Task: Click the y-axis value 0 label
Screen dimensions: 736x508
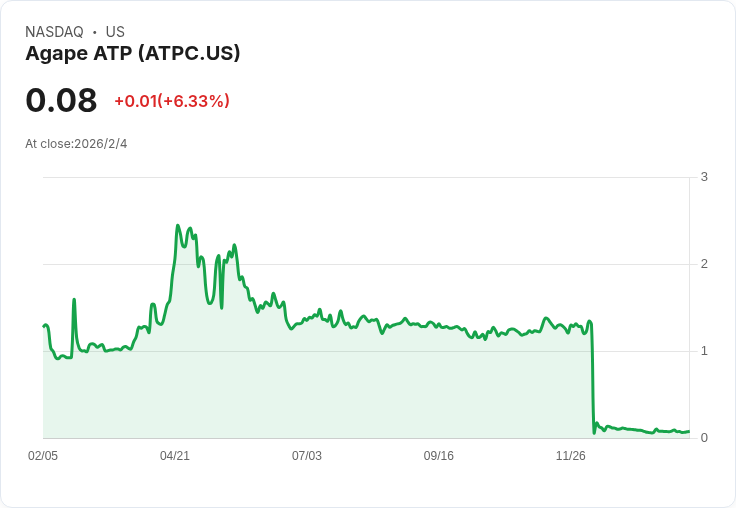Action: [x=704, y=438]
